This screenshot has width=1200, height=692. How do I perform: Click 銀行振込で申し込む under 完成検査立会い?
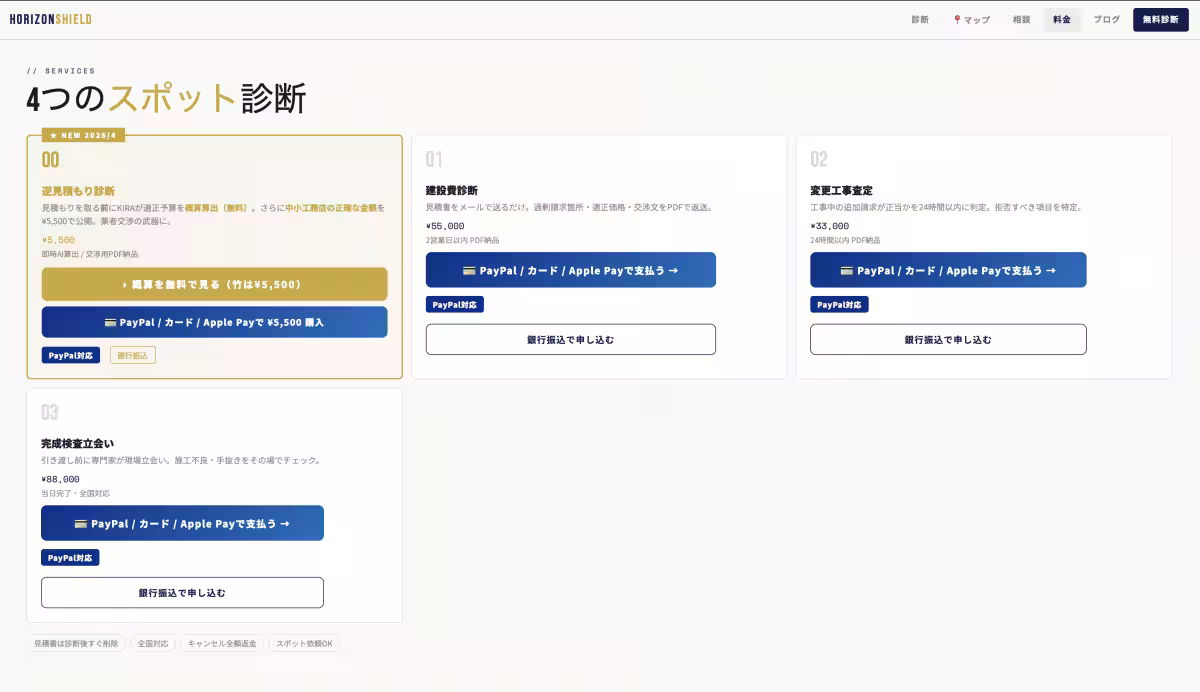point(182,592)
